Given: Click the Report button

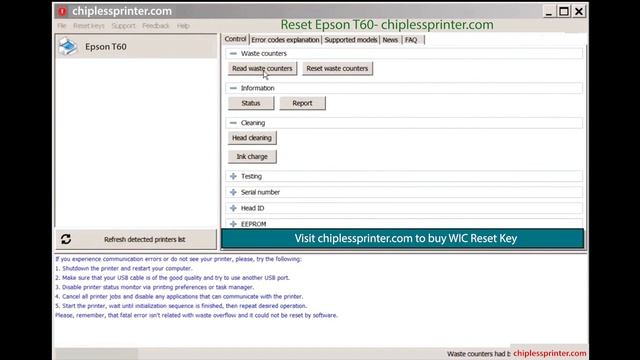Looking at the screenshot, I should (x=302, y=103).
